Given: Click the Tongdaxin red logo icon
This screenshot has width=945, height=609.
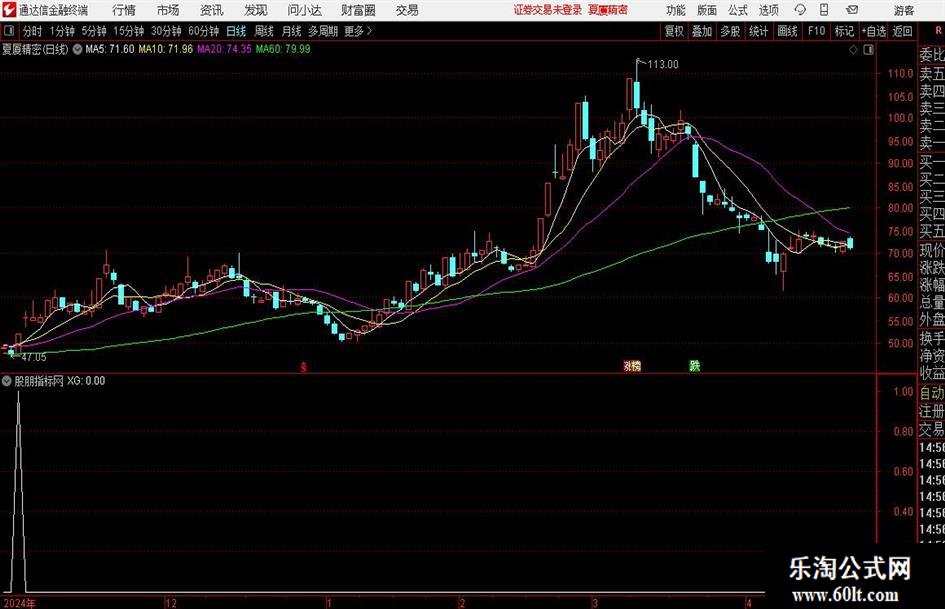Looking at the screenshot, I should coord(10,10).
